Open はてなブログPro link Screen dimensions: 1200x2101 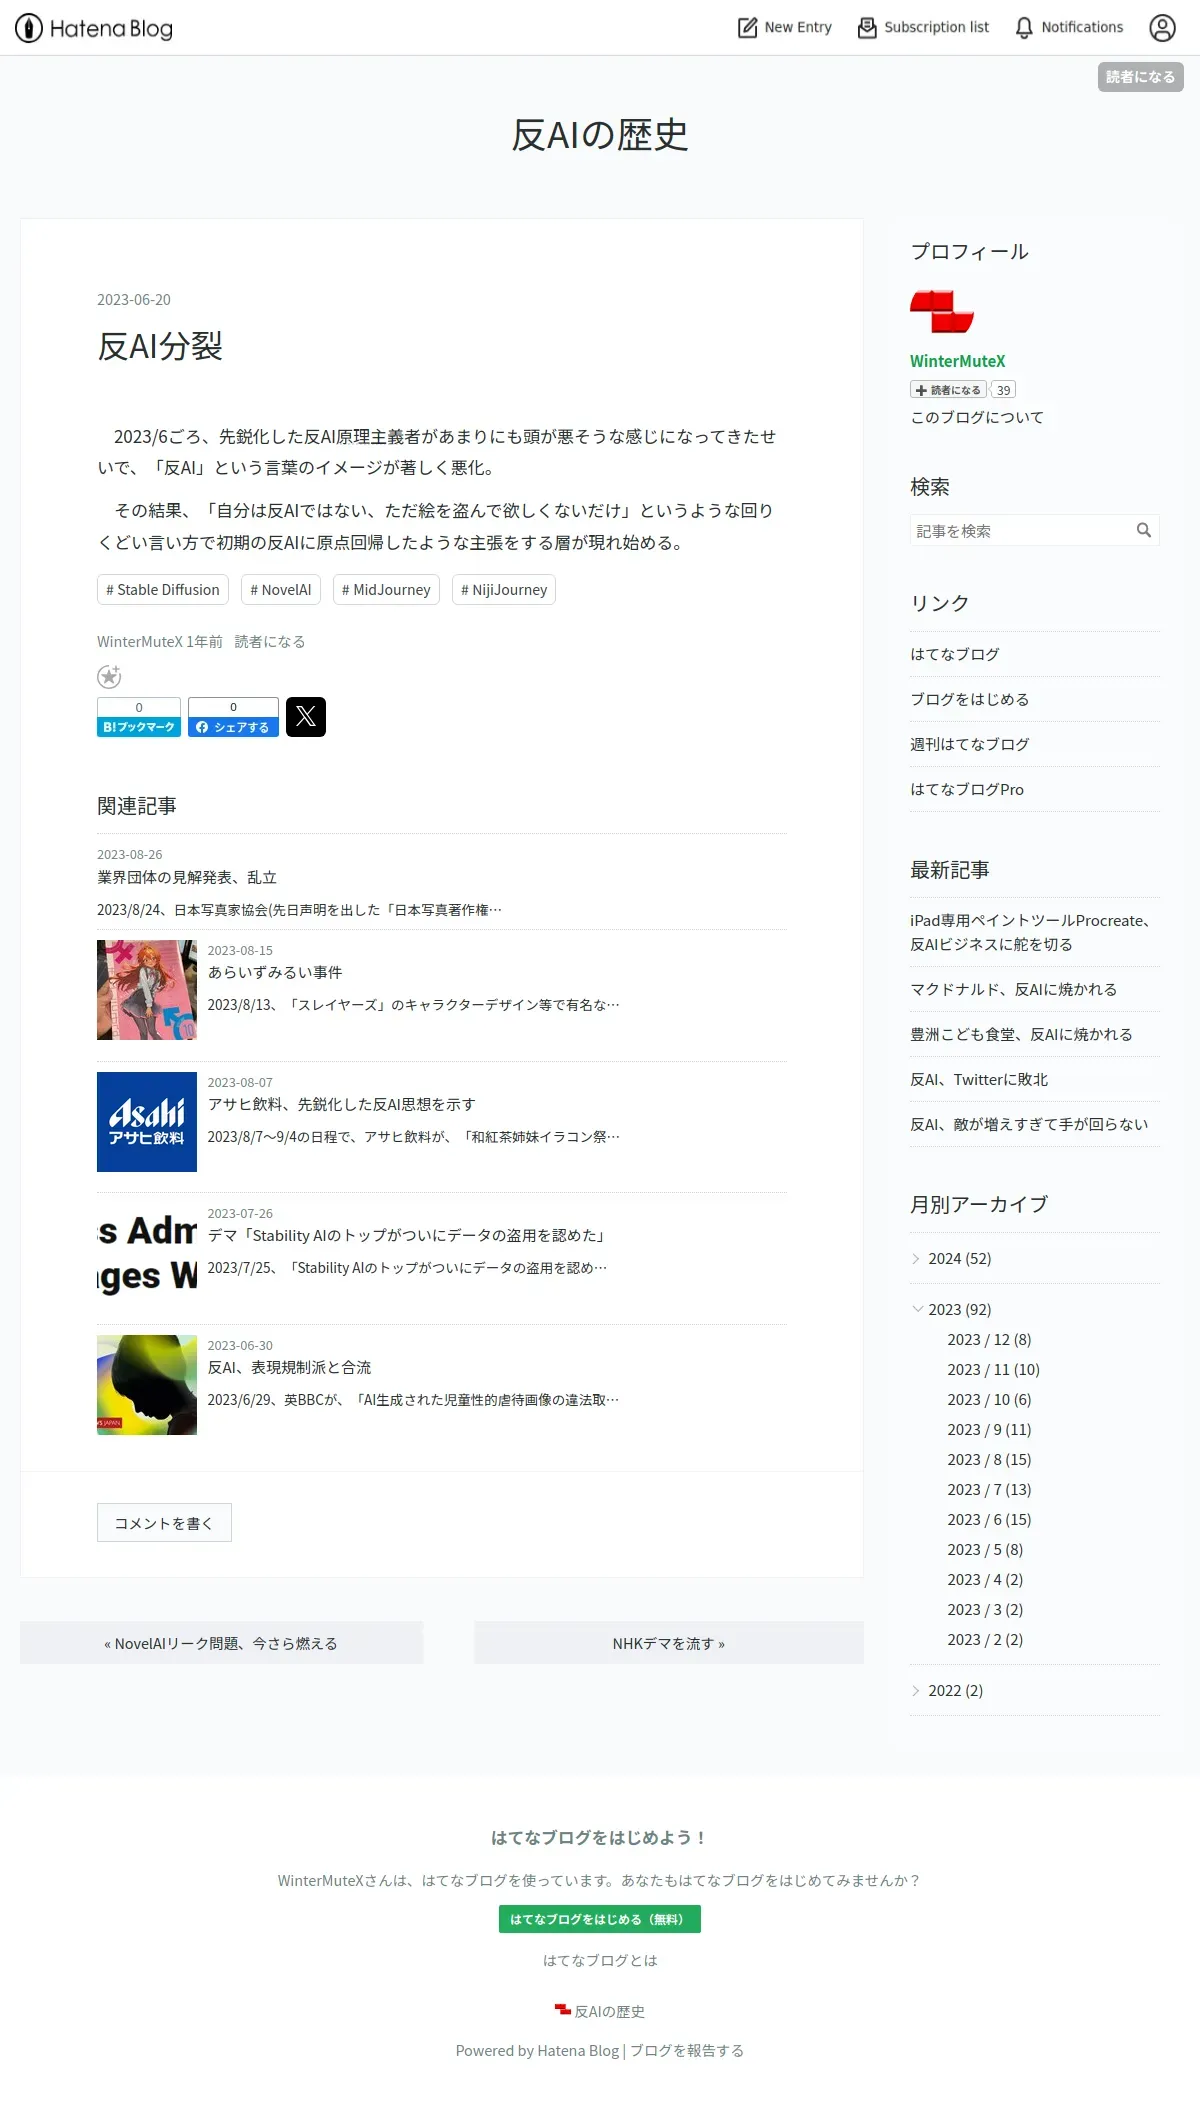(967, 789)
